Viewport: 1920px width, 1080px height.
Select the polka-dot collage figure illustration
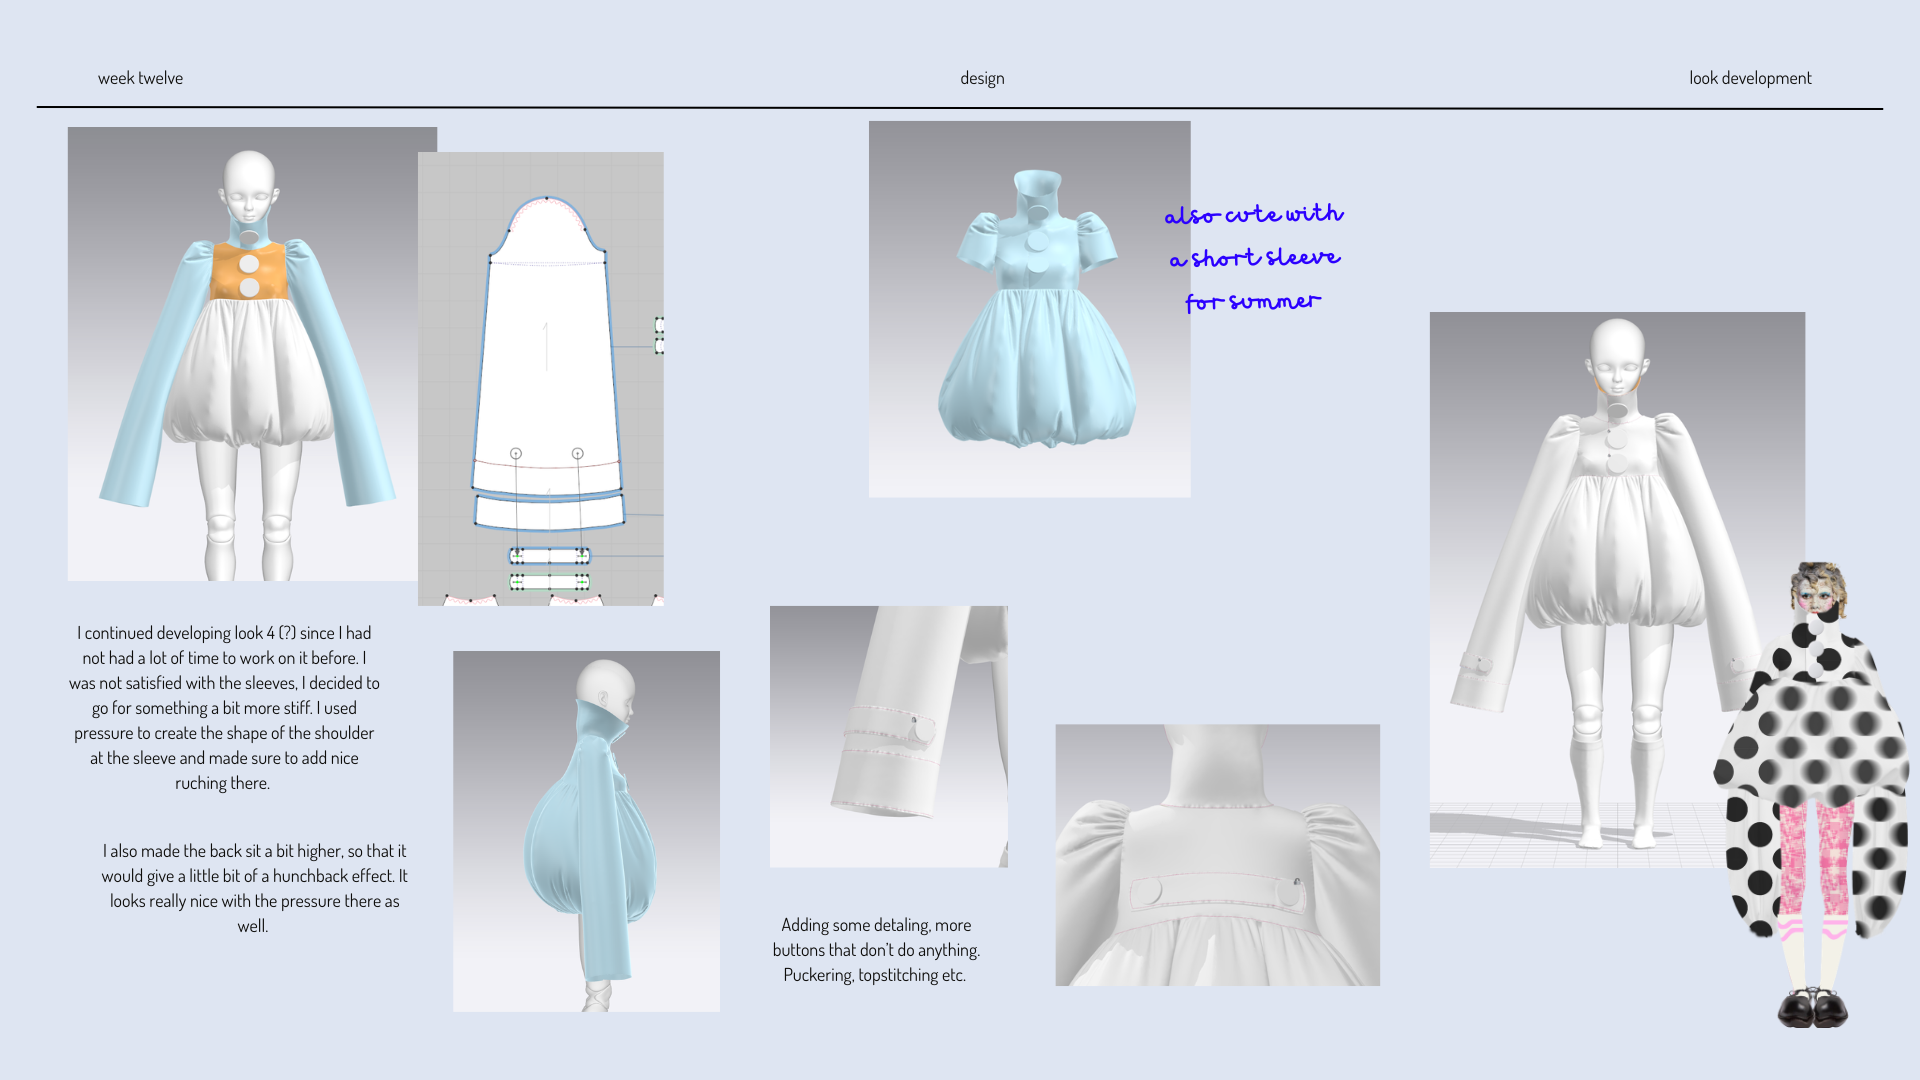[1811, 795]
